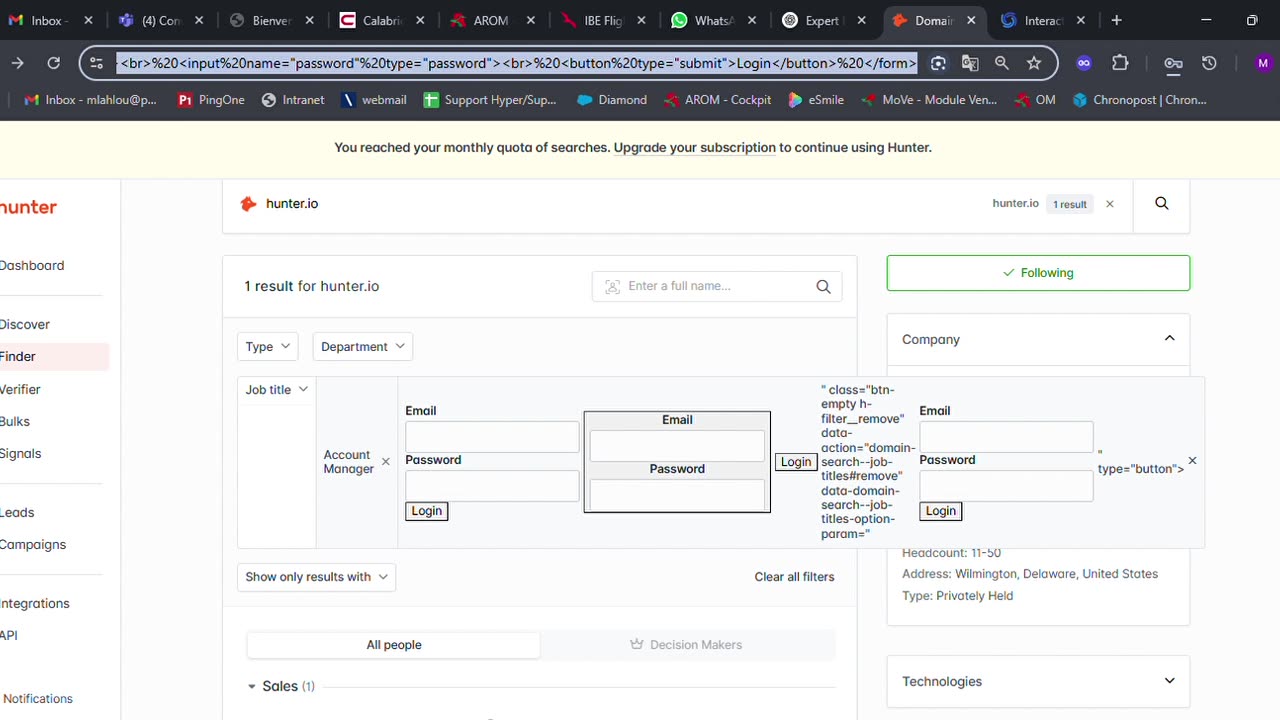The height and width of the screenshot is (720, 1280).
Task: Click the Address: Wilmington, Delaware text
Action: [1030, 574]
